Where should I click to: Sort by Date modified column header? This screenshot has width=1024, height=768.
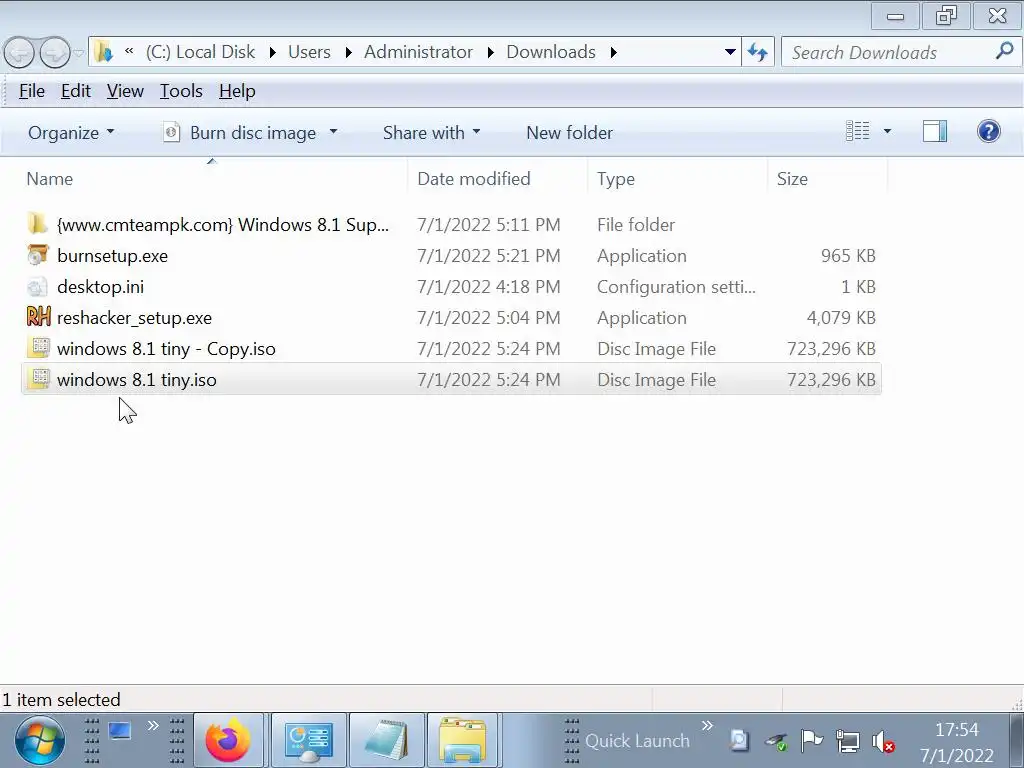click(498, 178)
